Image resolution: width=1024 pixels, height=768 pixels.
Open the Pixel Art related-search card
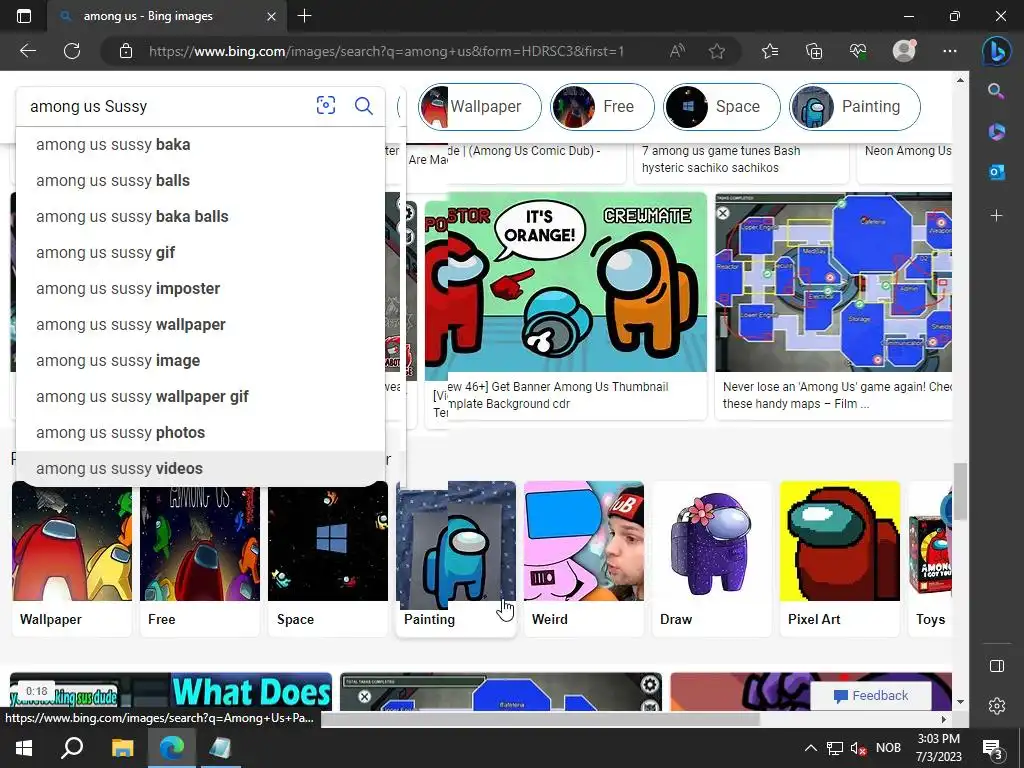tap(840, 558)
